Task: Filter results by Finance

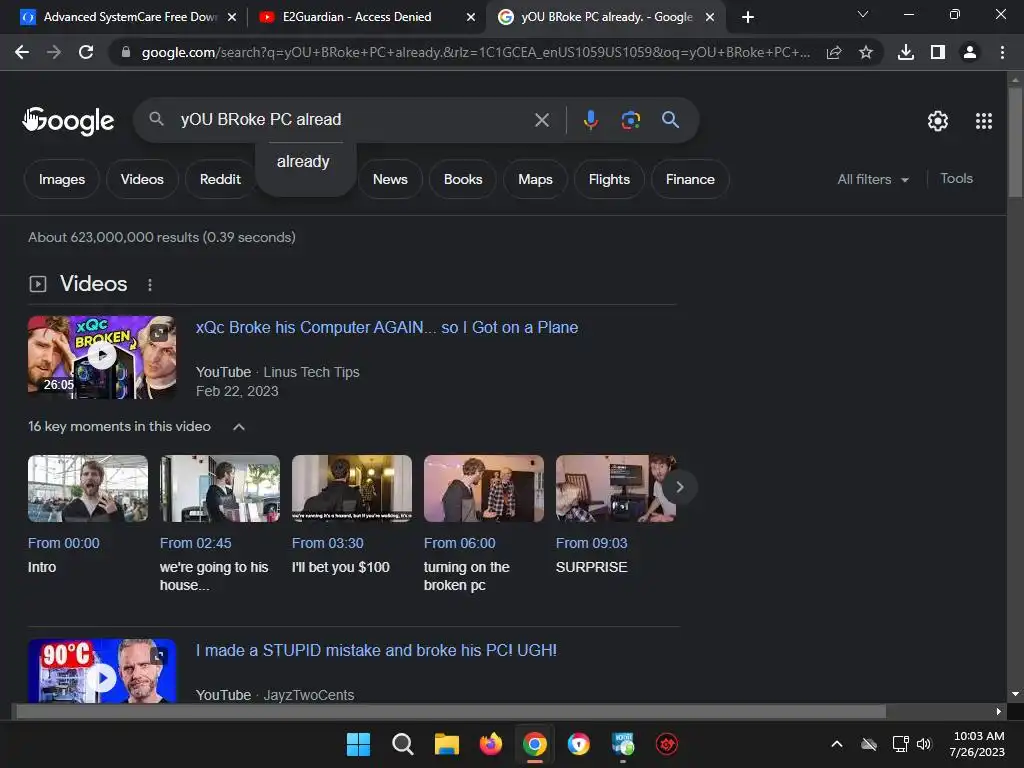Action: coord(690,179)
